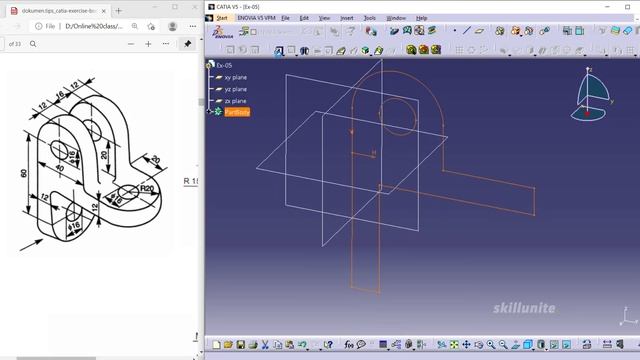Click the Line reference element tool
The image size is (640, 360).
tap(467, 31)
